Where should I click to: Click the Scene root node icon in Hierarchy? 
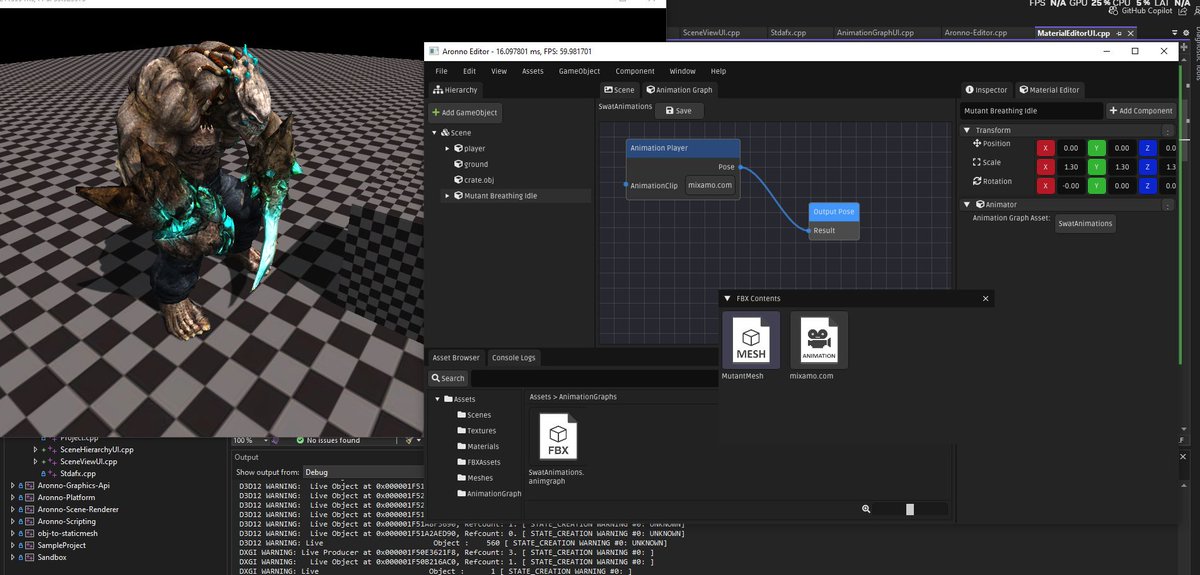(x=444, y=133)
